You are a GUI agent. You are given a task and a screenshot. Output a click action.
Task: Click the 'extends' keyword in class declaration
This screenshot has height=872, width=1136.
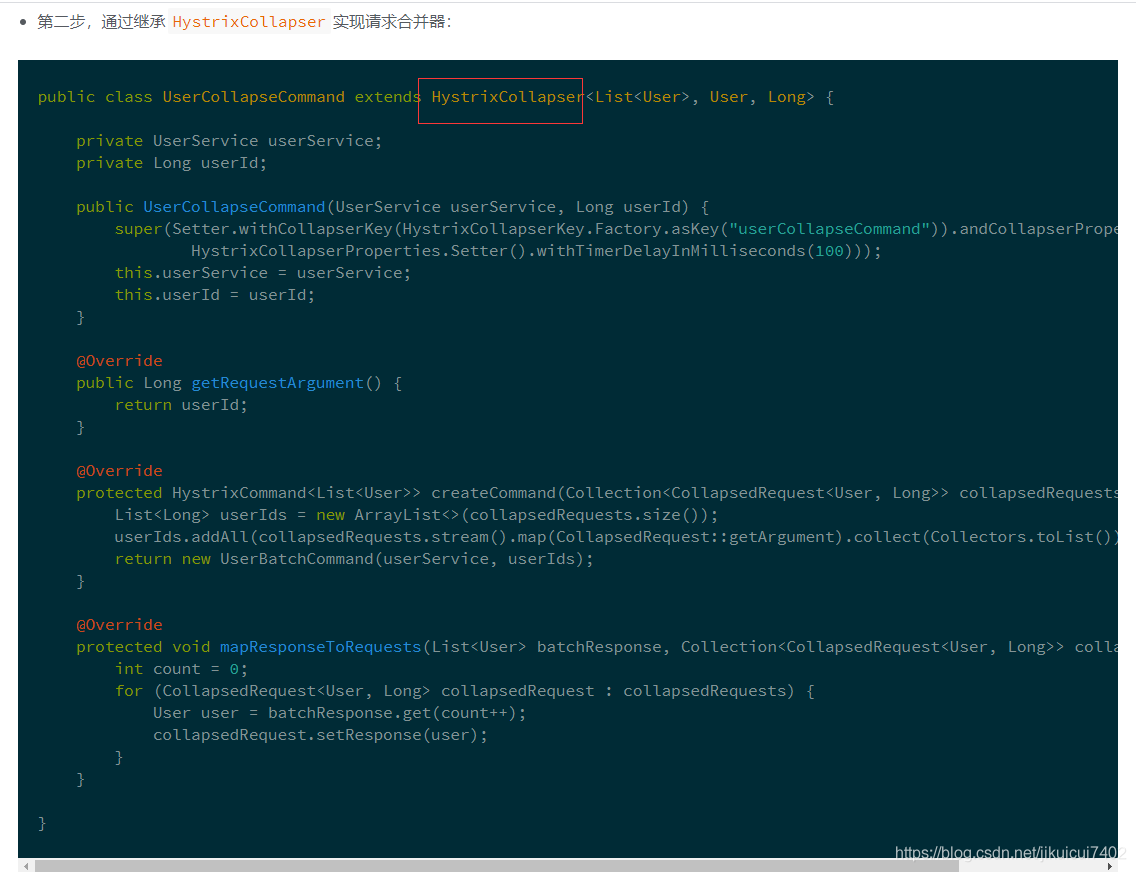388,97
